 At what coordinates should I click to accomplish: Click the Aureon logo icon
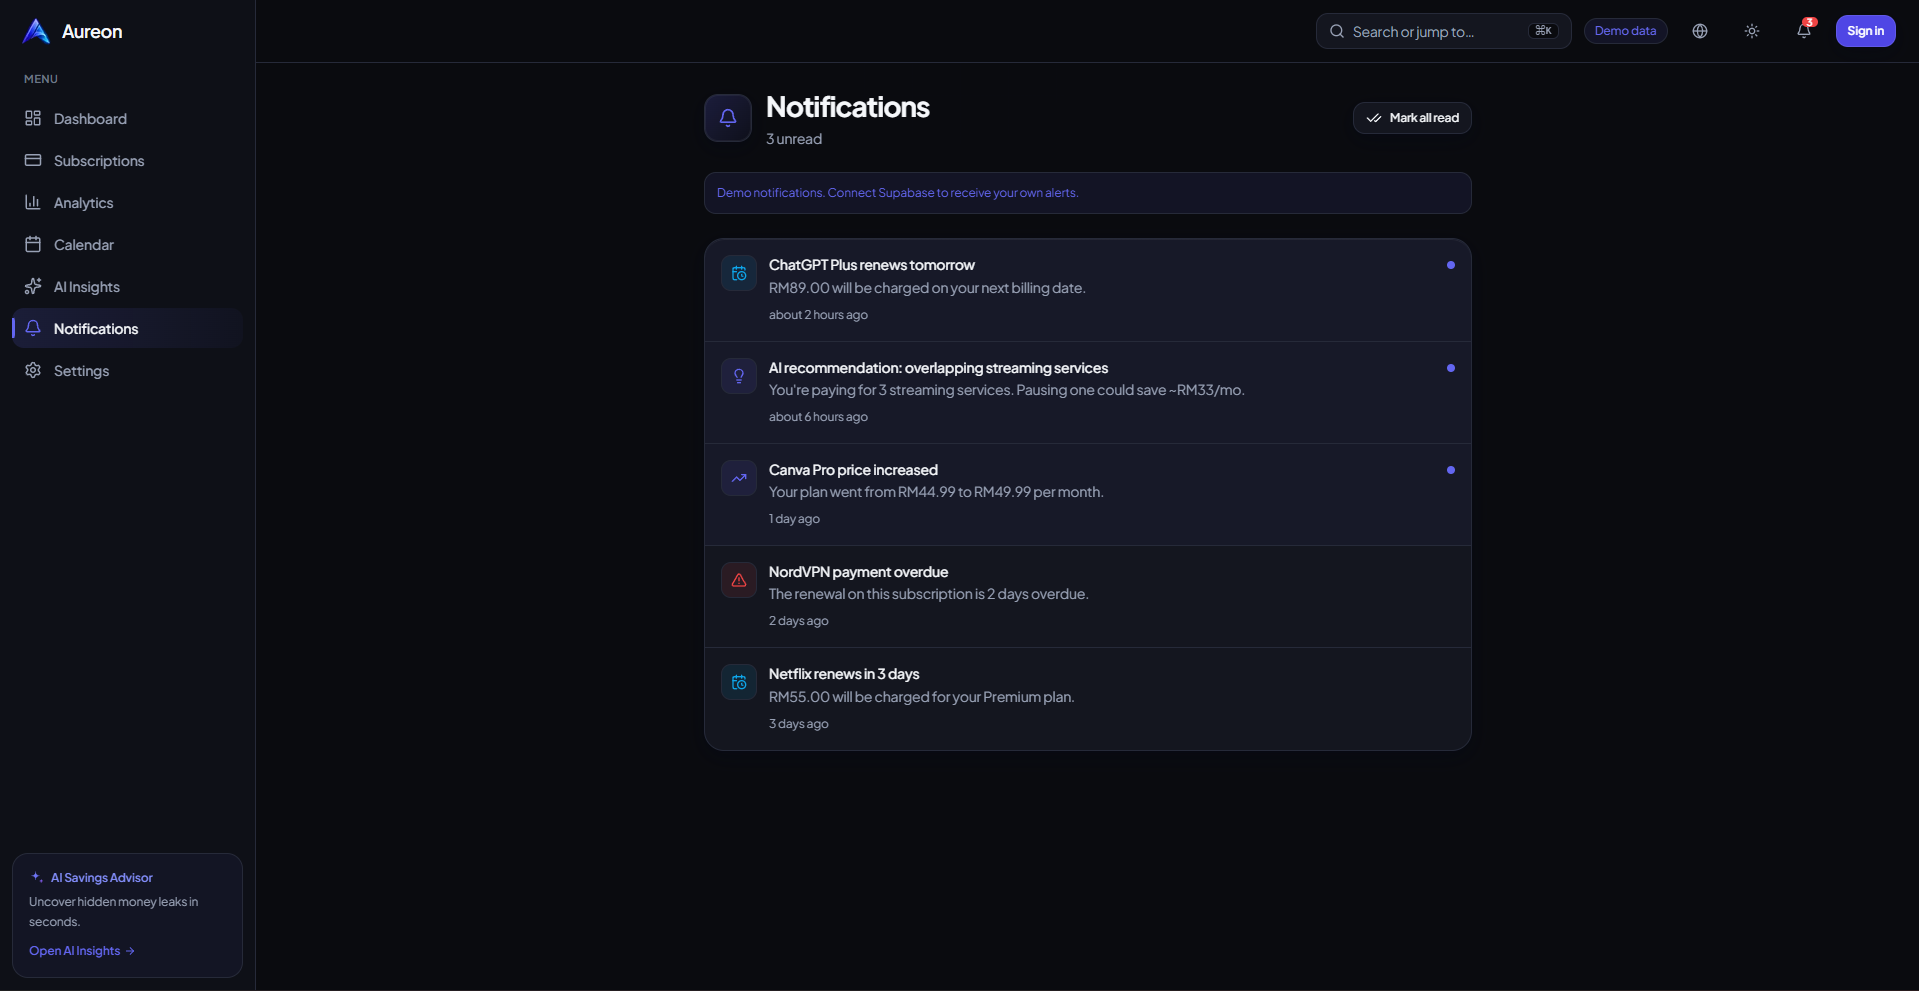[36, 31]
